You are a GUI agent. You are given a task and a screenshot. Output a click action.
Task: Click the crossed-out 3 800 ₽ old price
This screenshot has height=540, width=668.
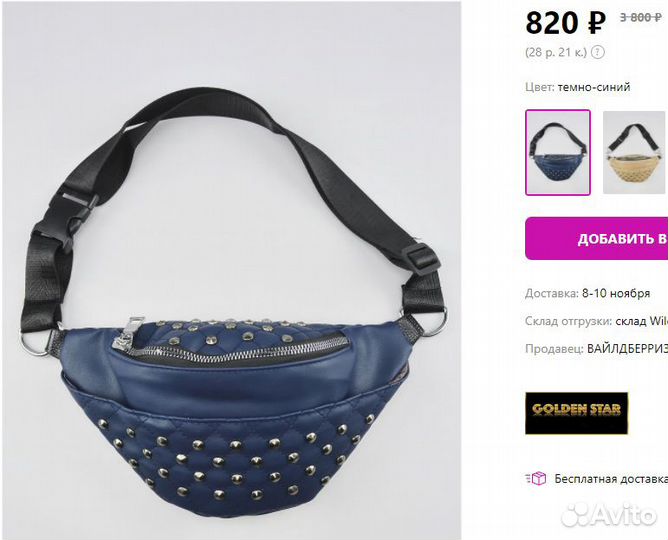[x=640, y=17]
